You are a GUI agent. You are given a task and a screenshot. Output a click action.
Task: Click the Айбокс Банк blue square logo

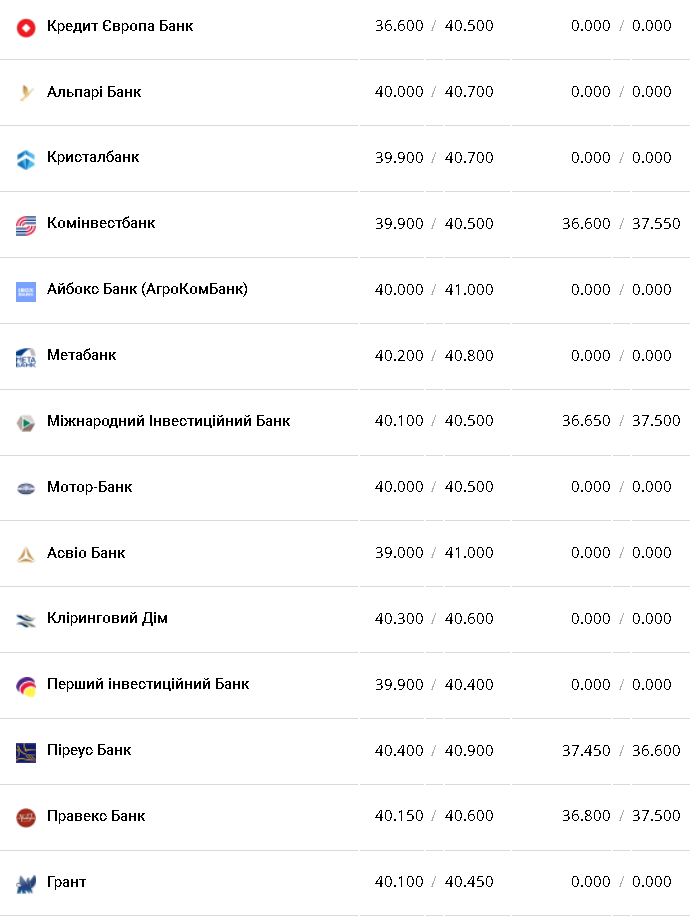26,291
